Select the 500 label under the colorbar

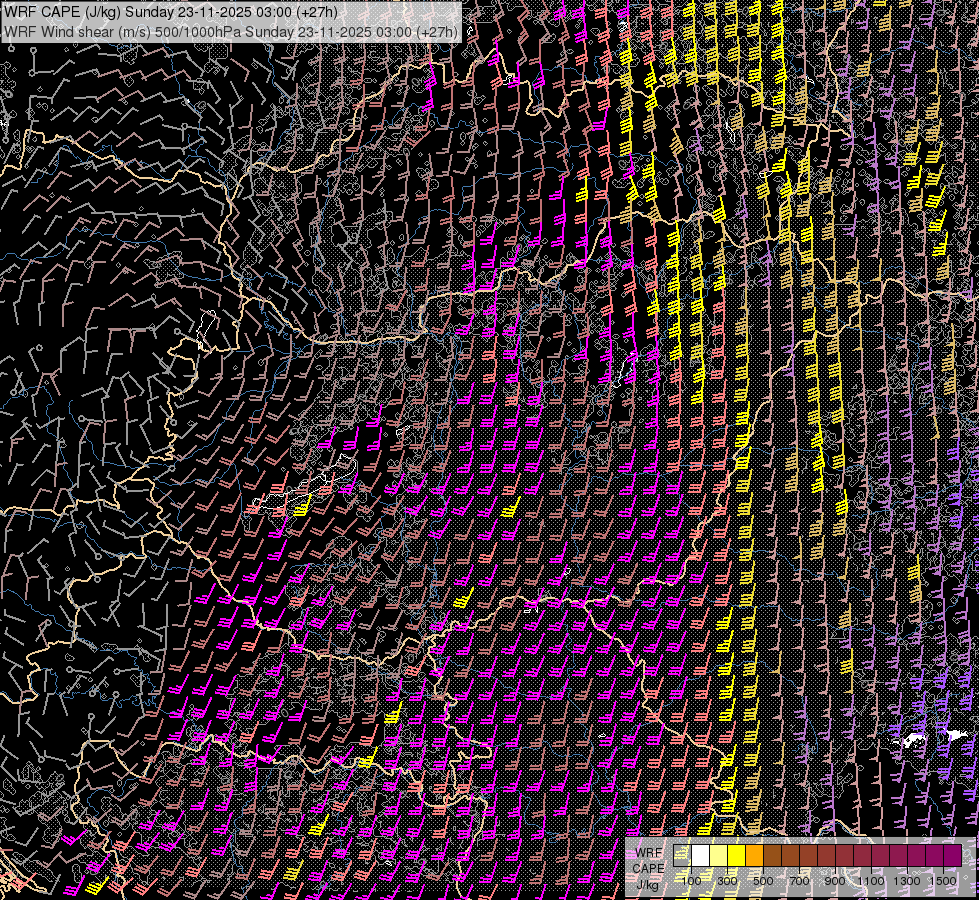pos(763,881)
